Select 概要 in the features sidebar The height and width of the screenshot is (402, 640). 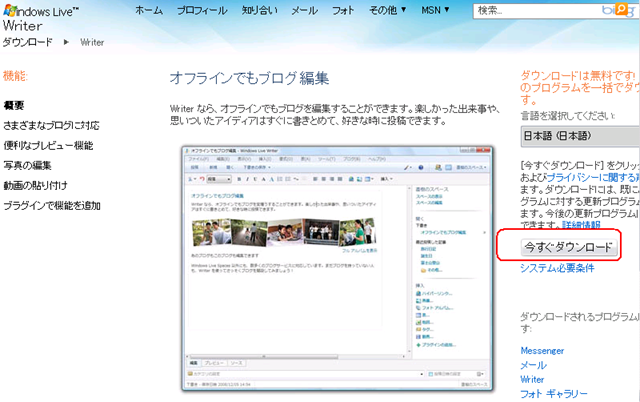(14, 106)
